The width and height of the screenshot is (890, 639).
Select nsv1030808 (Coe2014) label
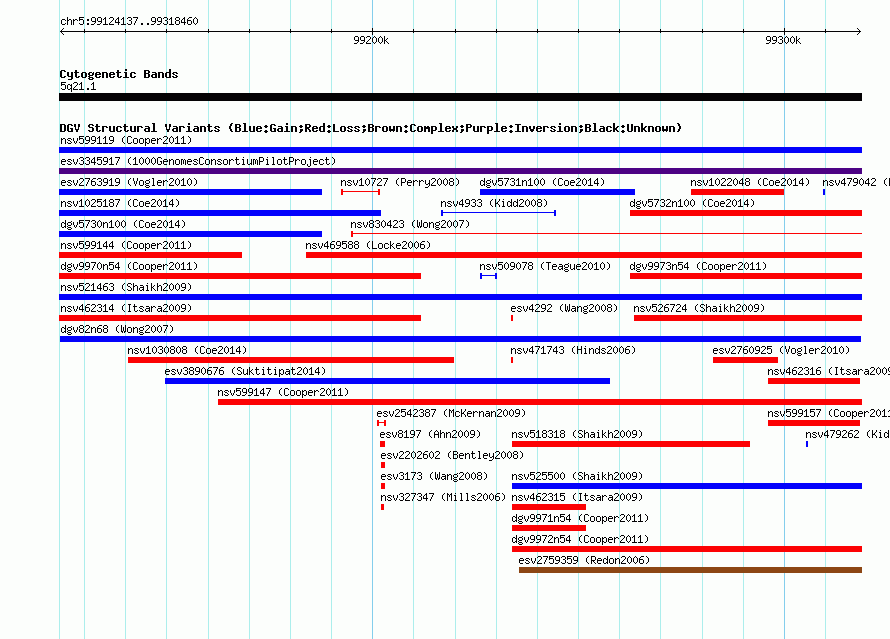[x=187, y=350]
